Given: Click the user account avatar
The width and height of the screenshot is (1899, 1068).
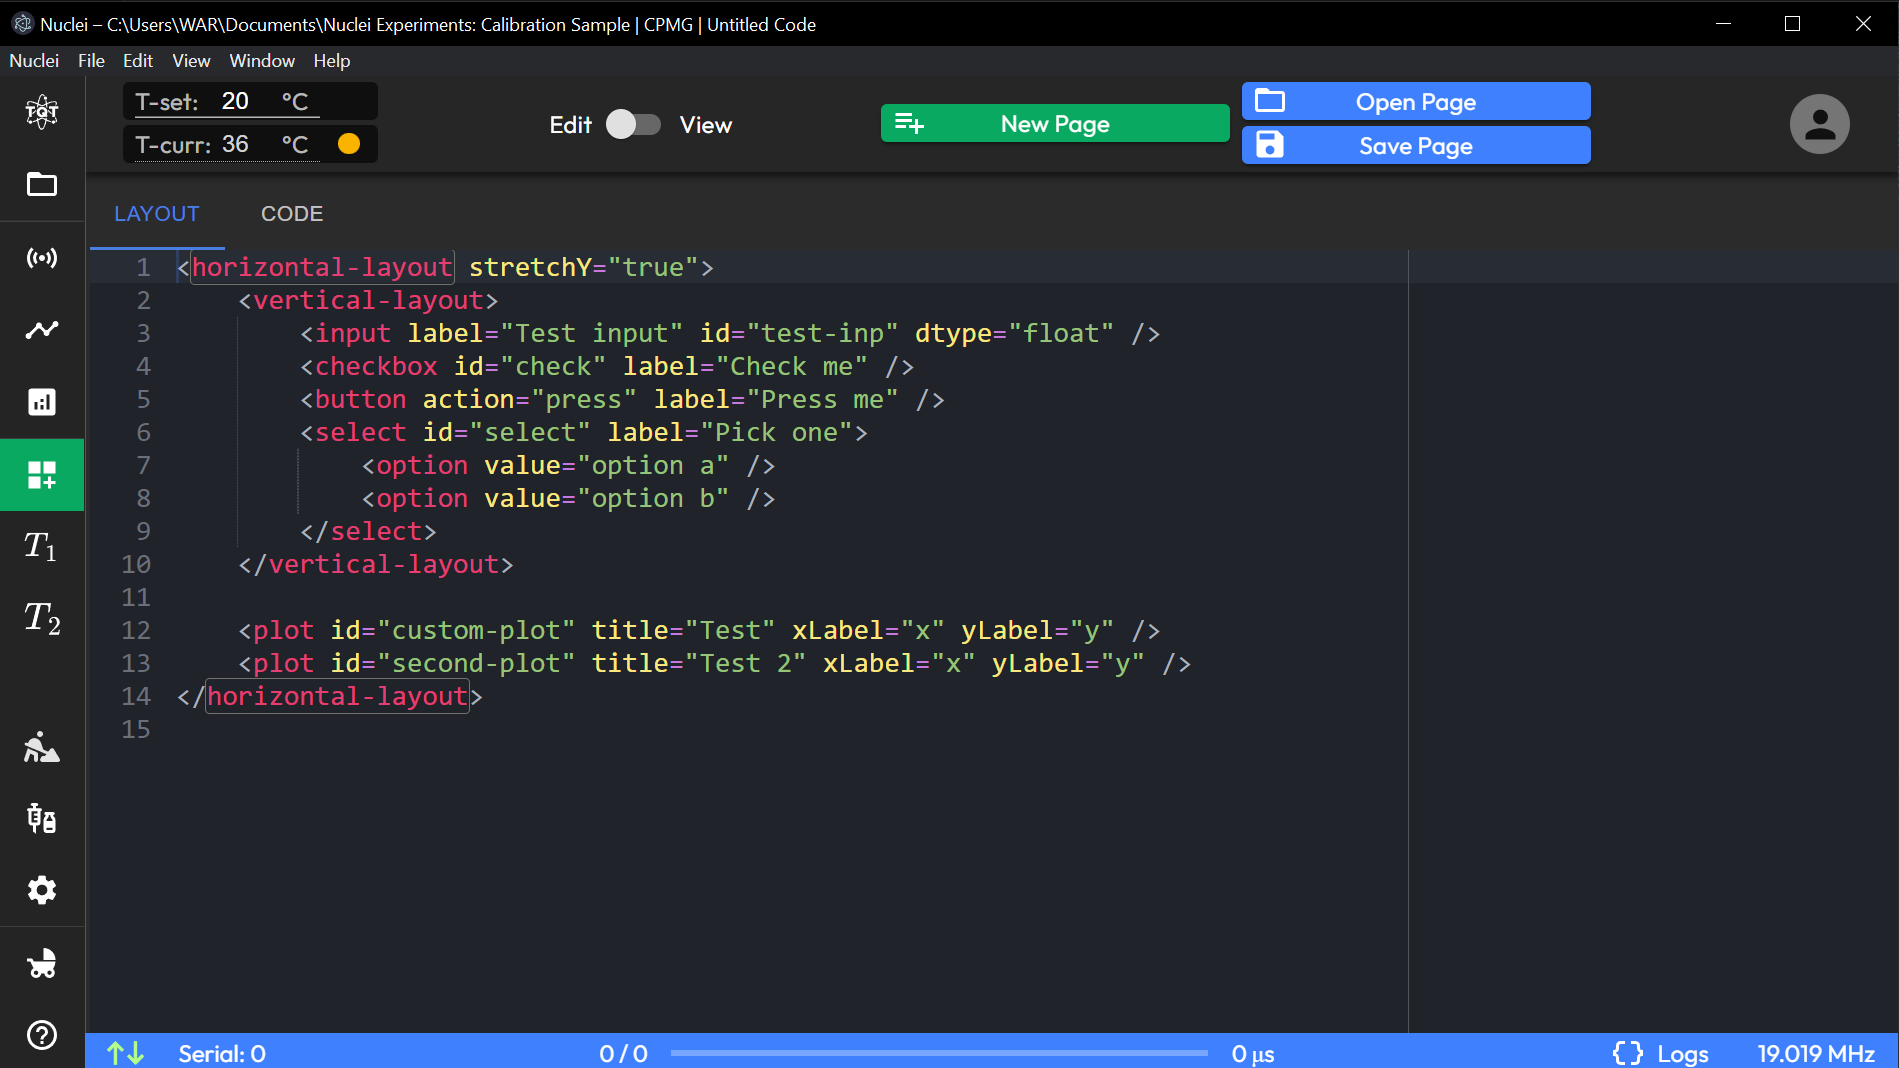Looking at the screenshot, I should (x=1819, y=124).
